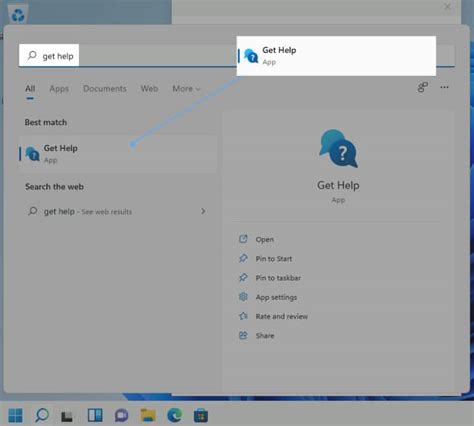Click the magnifier icon beside web result
474x426 pixels.
[x=33, y=211]
